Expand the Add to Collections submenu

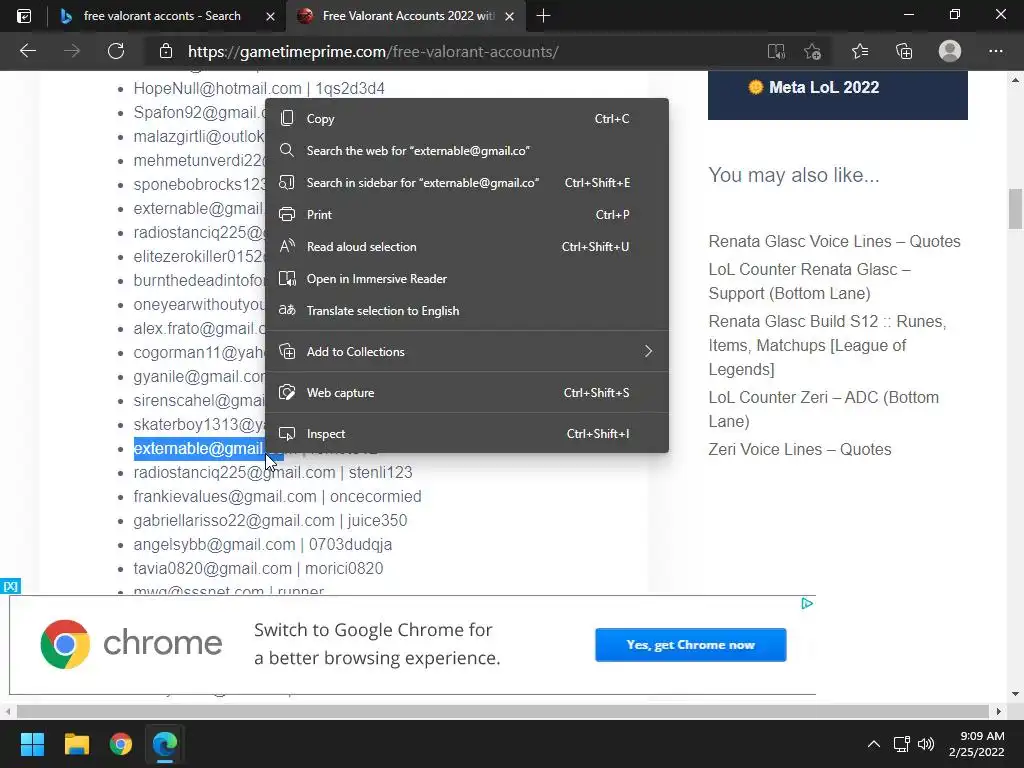click(467, 351)
